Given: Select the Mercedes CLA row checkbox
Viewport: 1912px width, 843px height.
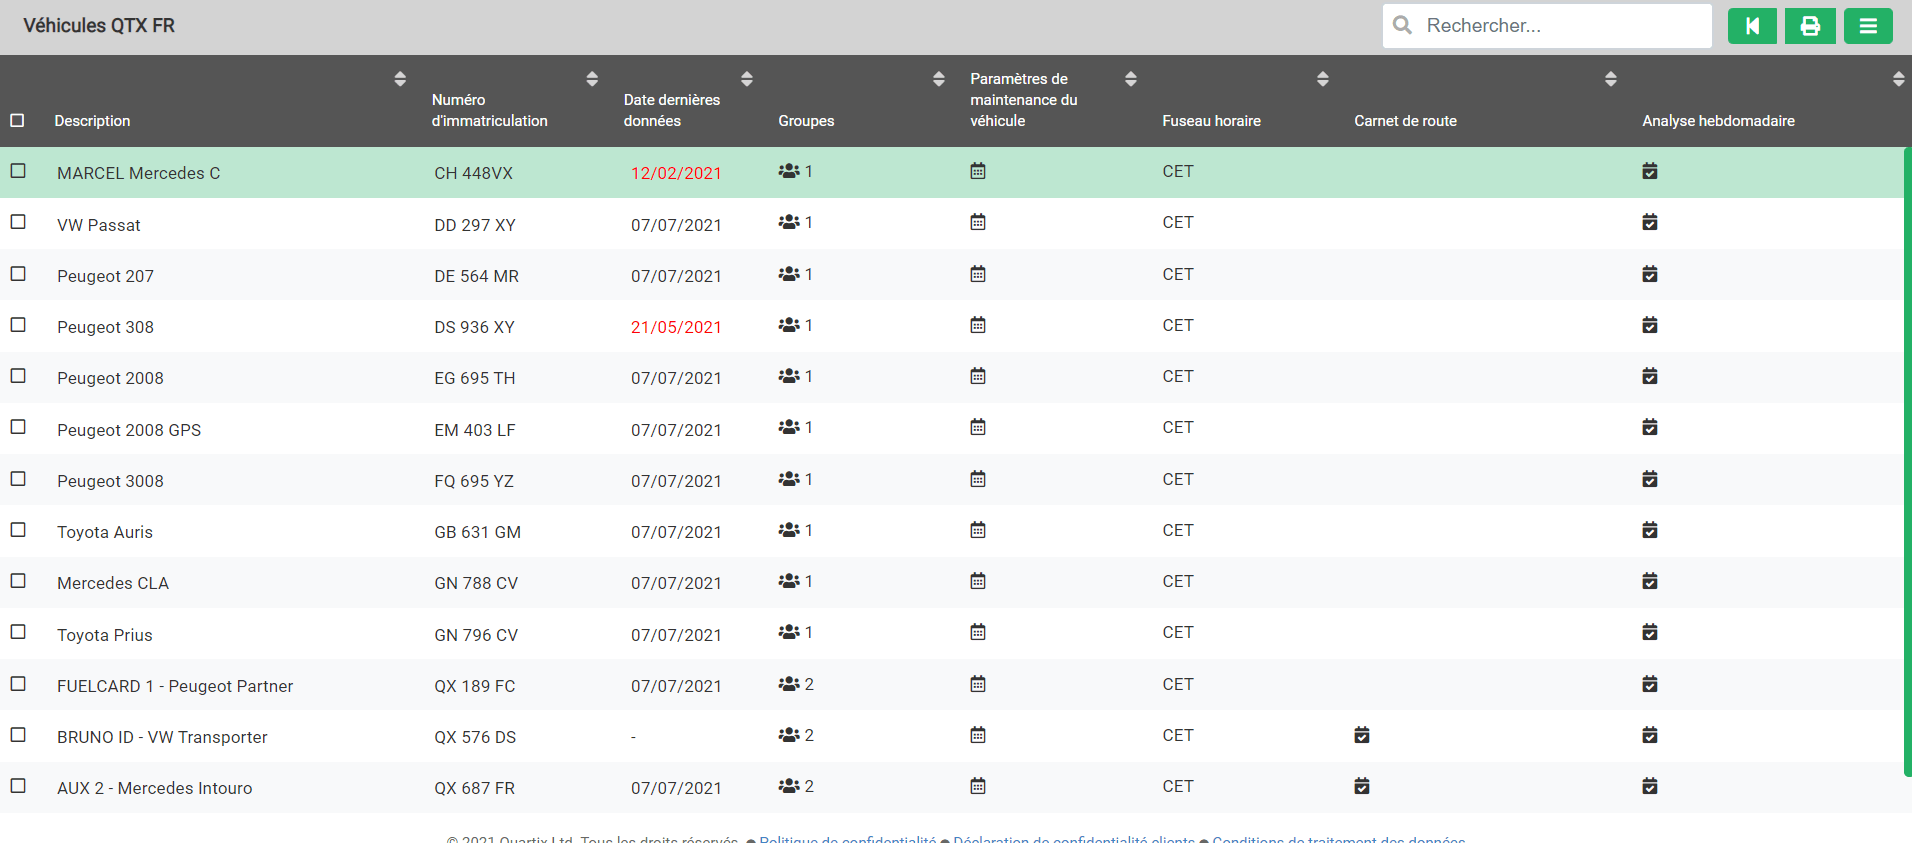Looking at the screenshot, I should [18, 580].
